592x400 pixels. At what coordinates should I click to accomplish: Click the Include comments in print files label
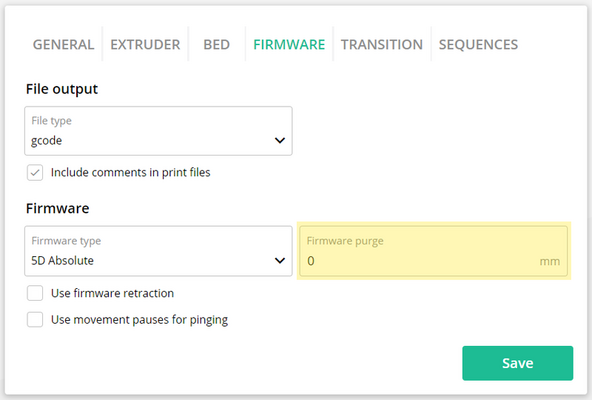coord(131,173)
